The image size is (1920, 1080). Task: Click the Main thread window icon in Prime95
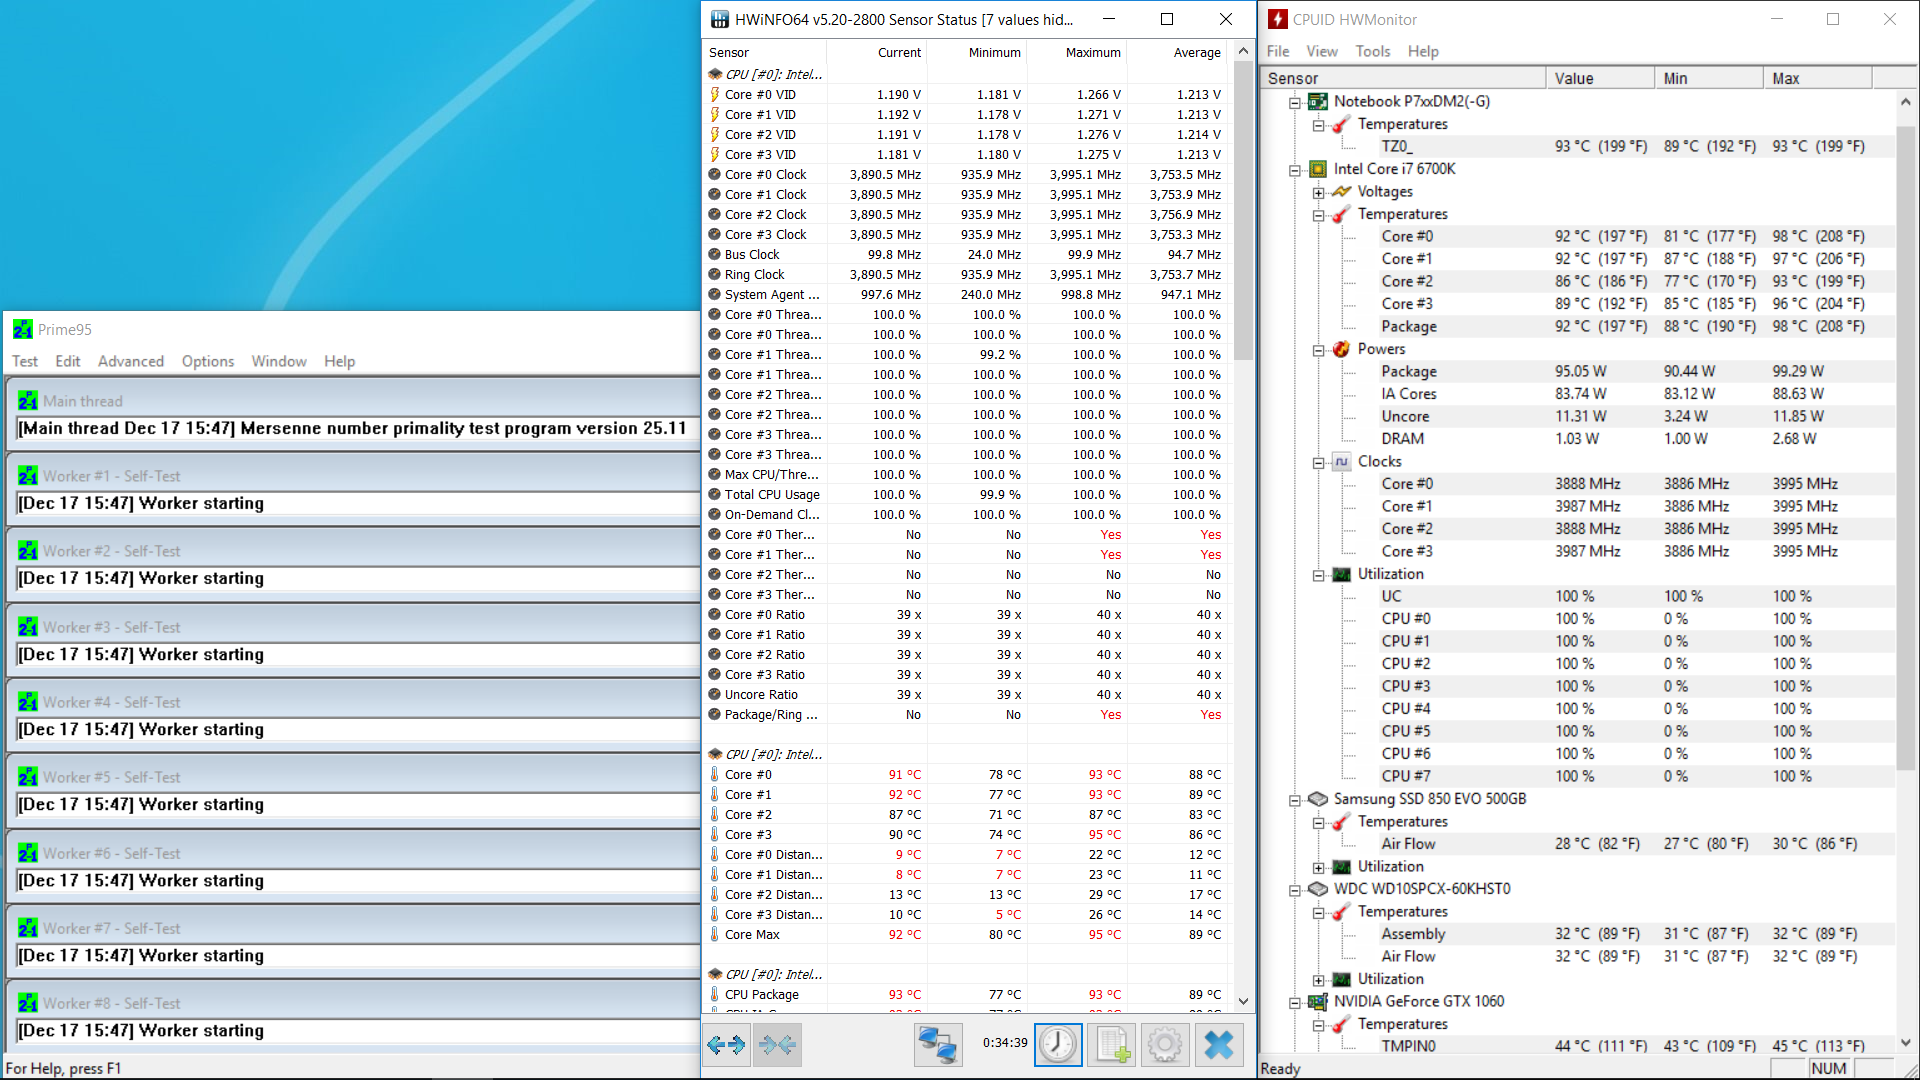28,401
